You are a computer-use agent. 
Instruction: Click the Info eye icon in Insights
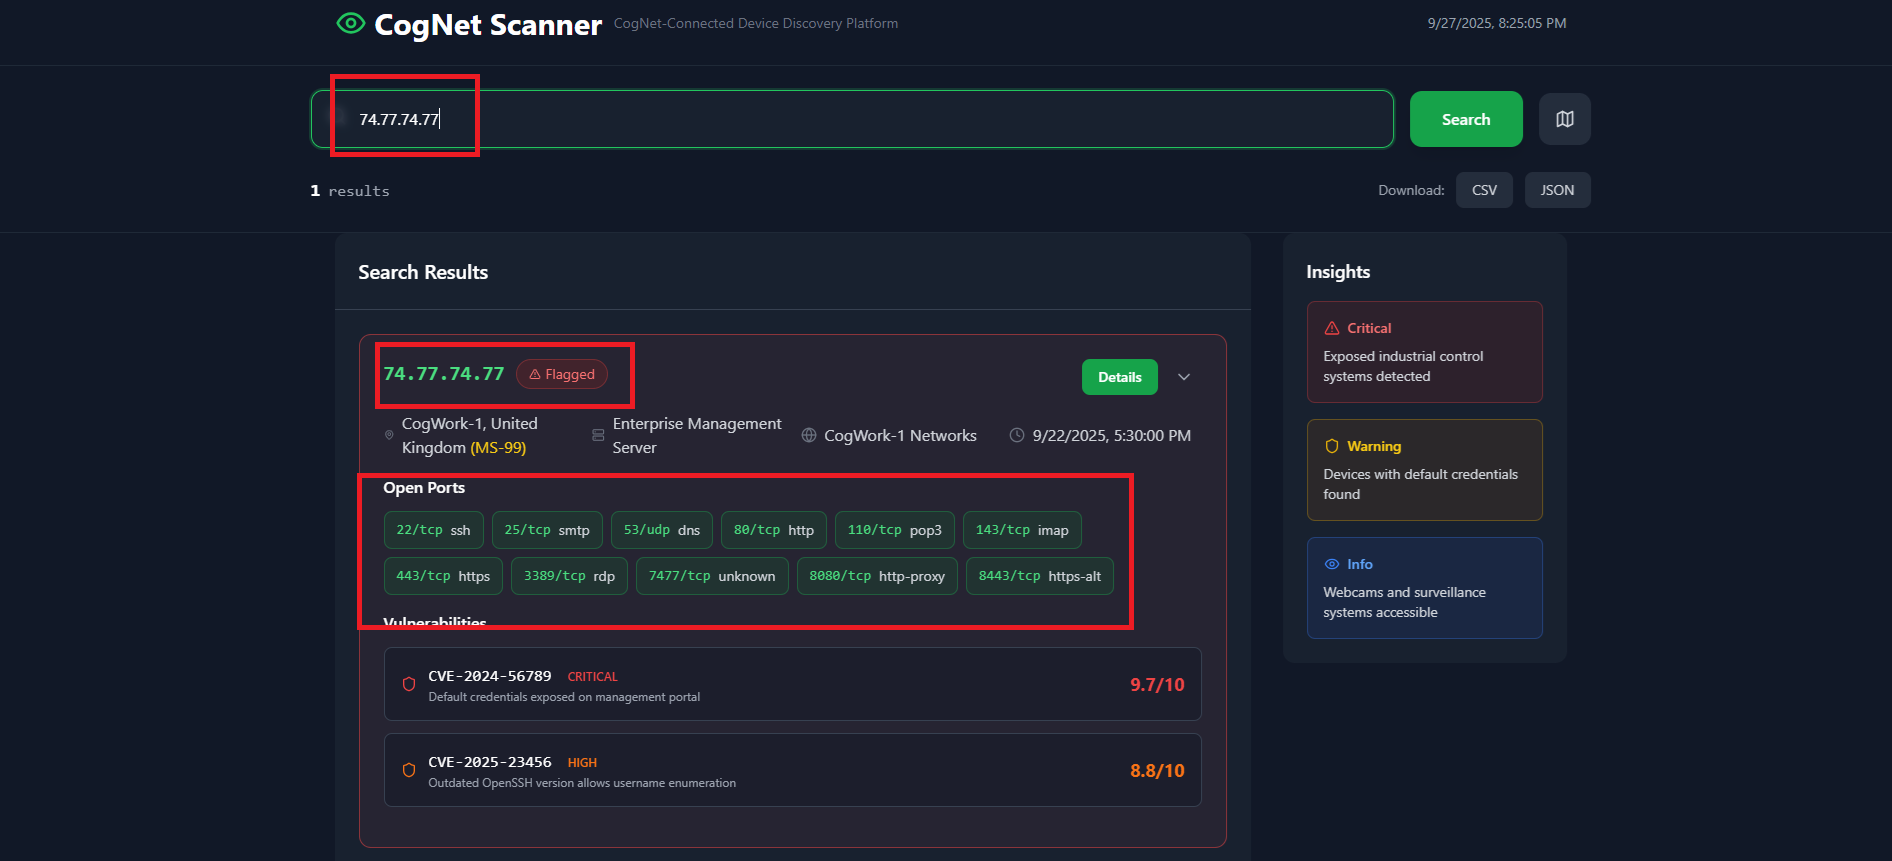tap(1331, 564)
